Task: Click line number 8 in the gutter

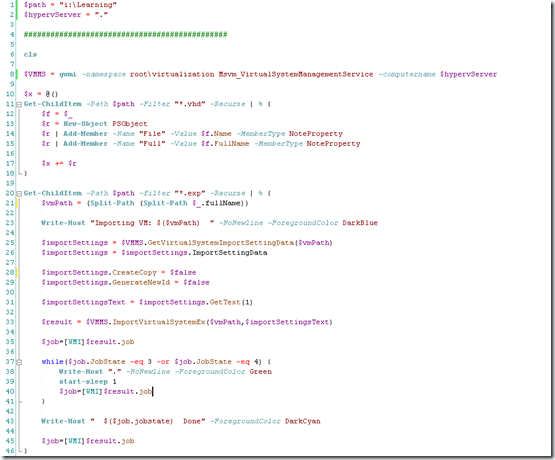Action: pyautogui.click(x=12, y=74)
